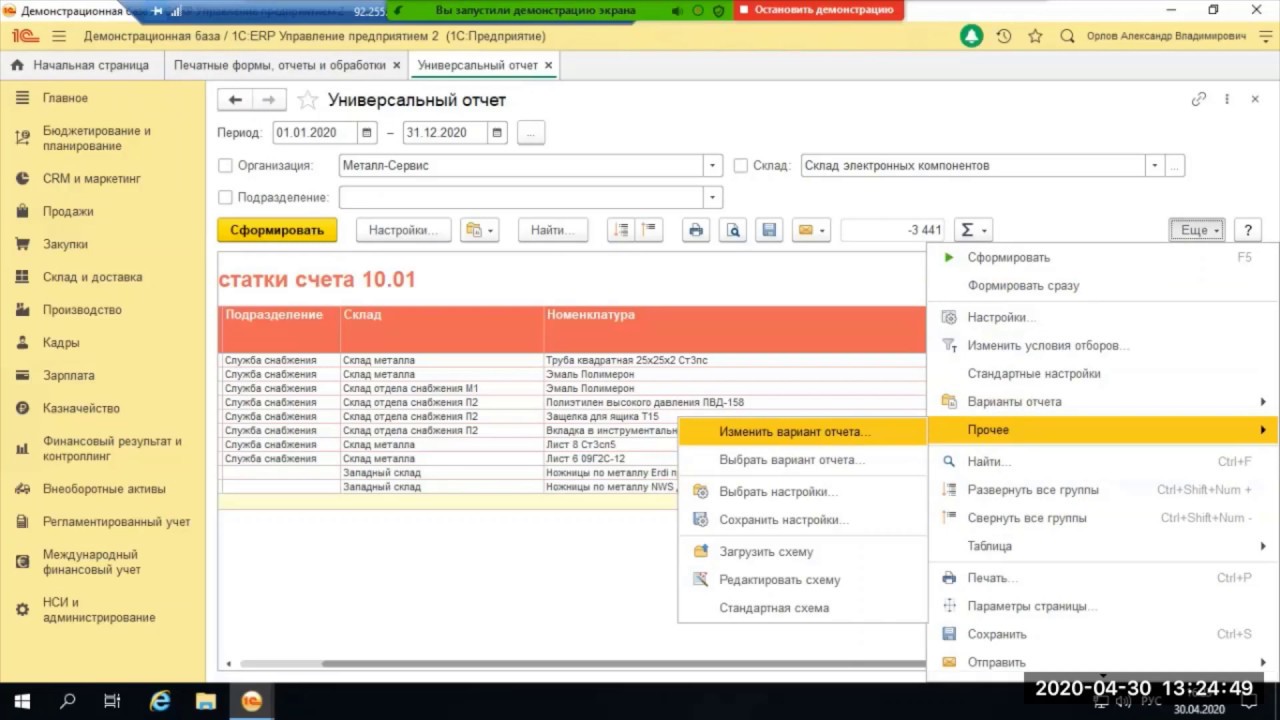
Task: Open File Explorer from taskbar
Action: pyautogui.click(x=205, y=701)
